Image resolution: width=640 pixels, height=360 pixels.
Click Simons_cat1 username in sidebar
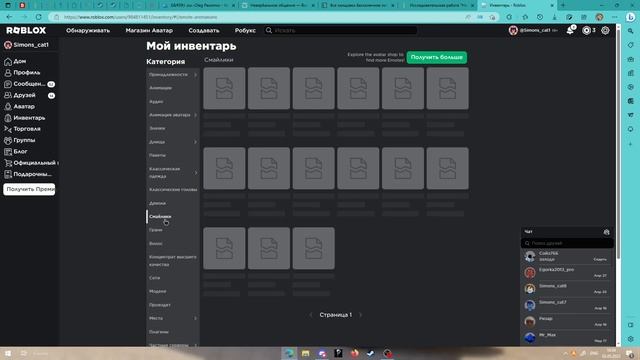tap(31, 45)
